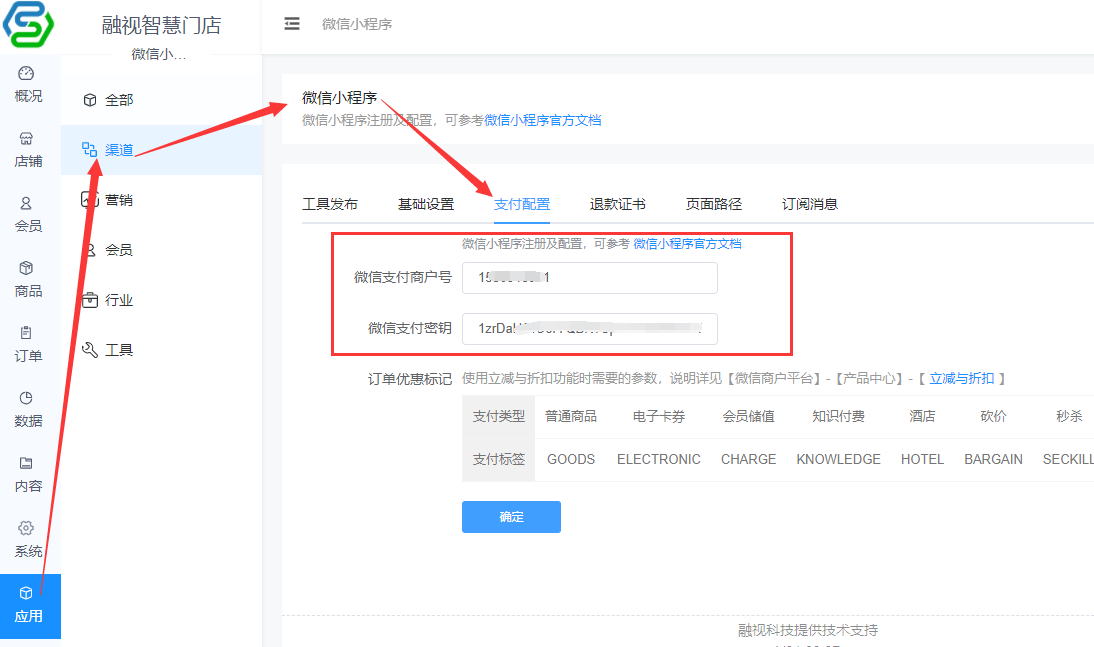Click the 确定 confirm button
1094x647 pixels.
coord(511,516)
